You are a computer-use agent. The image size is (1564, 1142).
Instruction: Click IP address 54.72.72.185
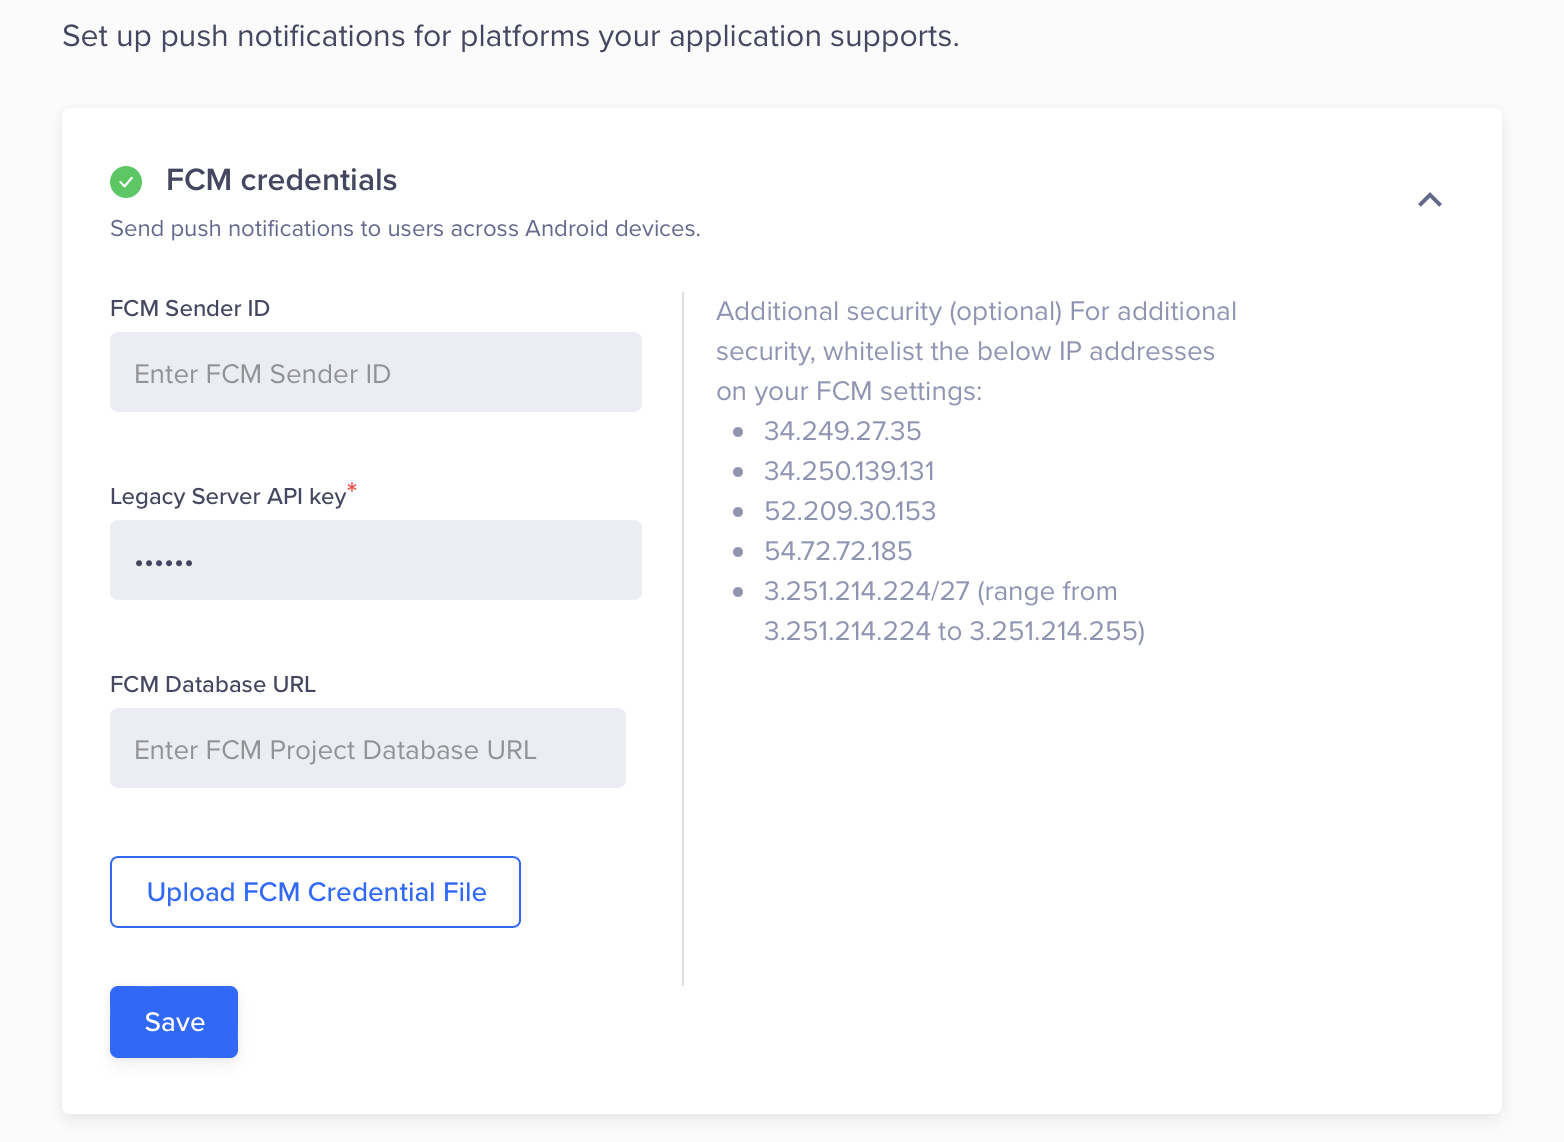tap(838, 551)
